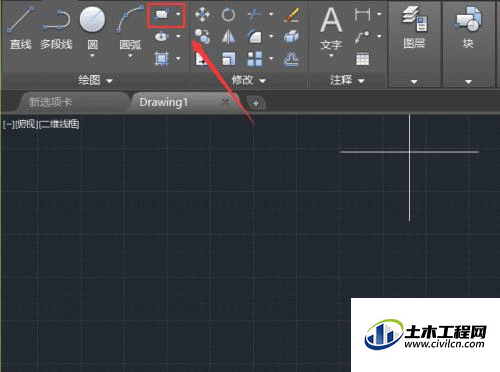
Task: Expand the Text (文字) options arrow
Action: click(331, 56)
